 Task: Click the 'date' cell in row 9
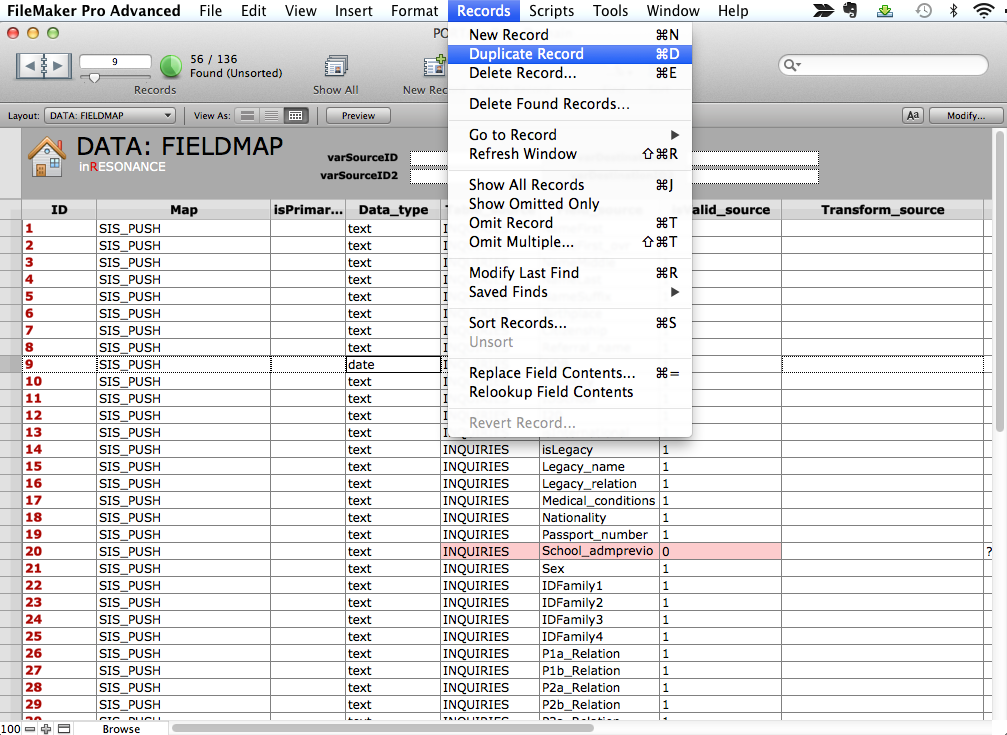(393, 364)
